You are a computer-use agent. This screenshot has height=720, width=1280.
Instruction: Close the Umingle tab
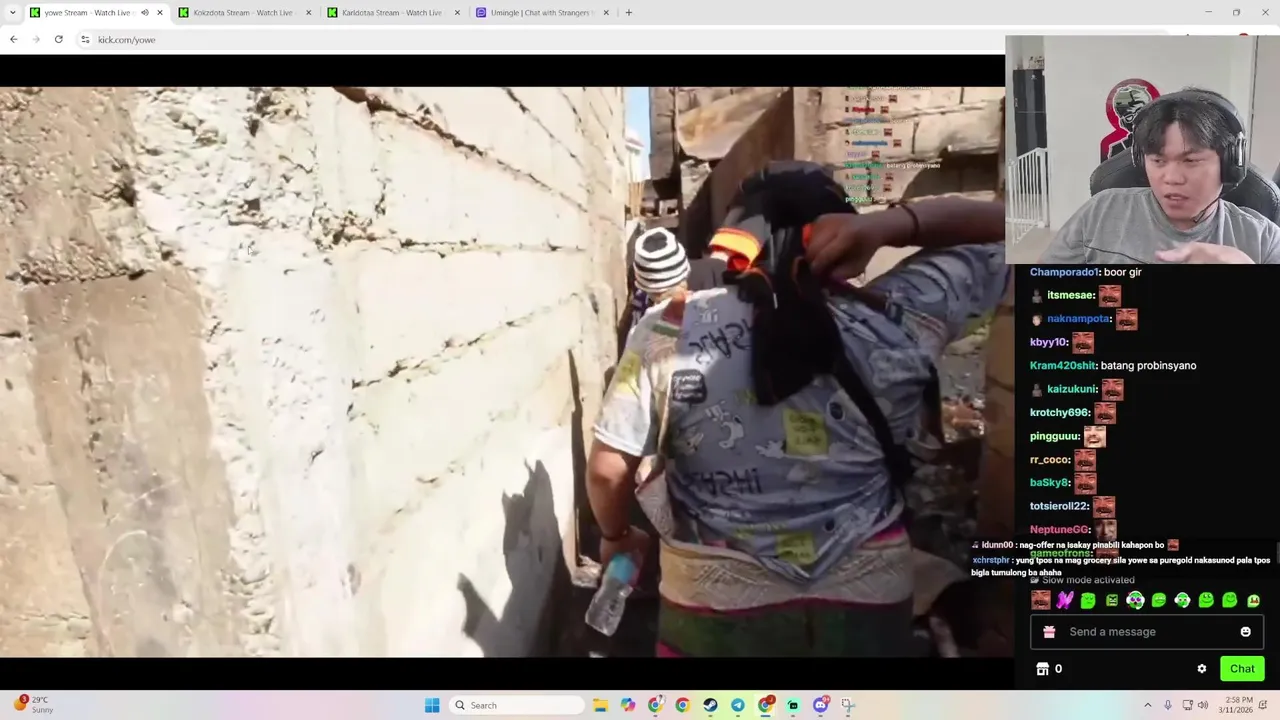[605, 13]
